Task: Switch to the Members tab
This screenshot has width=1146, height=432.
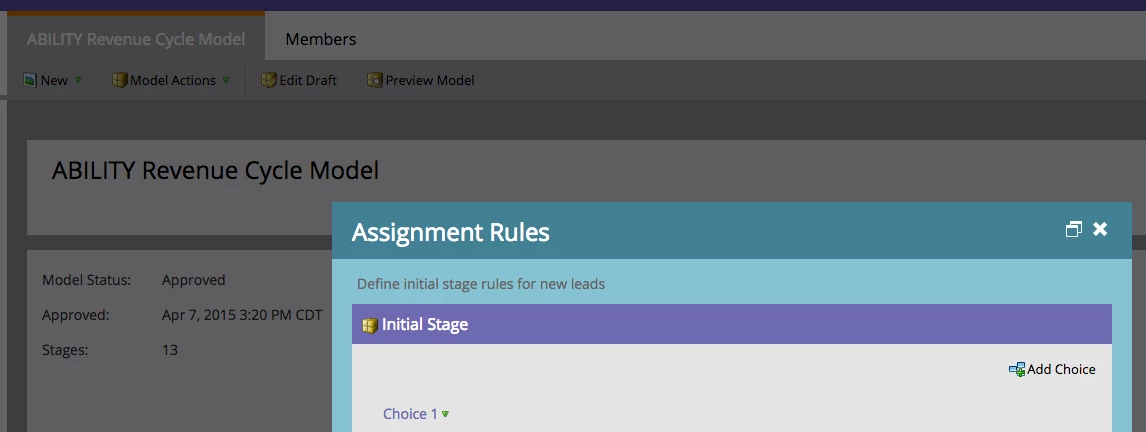Action: (x=320, y=39)
